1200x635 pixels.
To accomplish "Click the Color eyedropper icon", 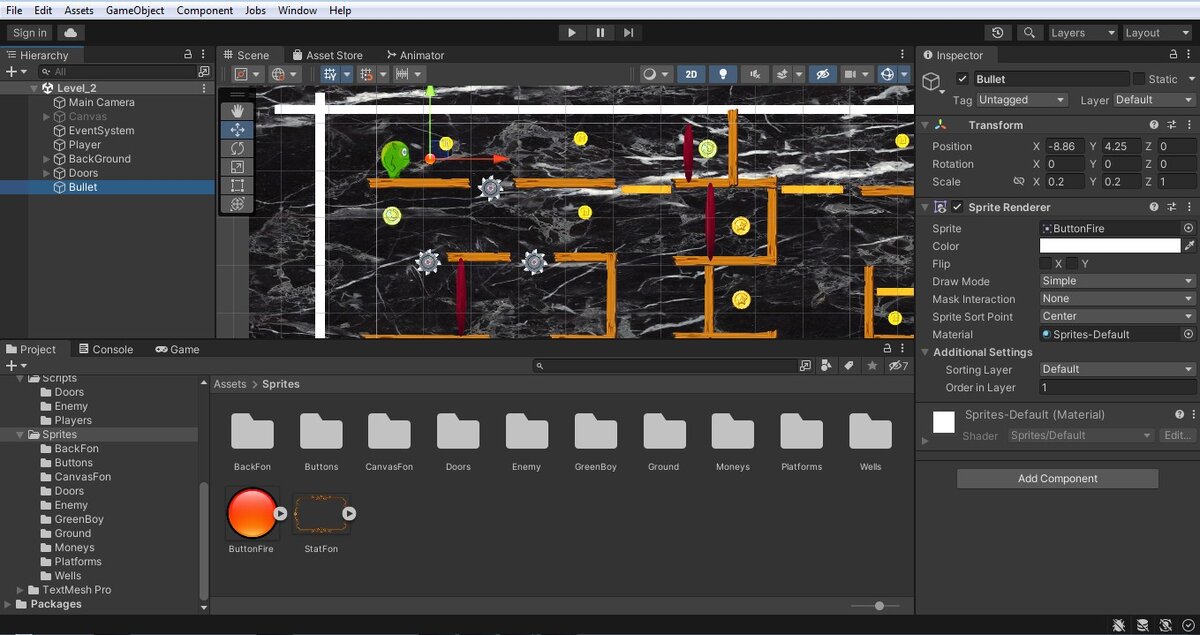I will (x=1190, y=246).
